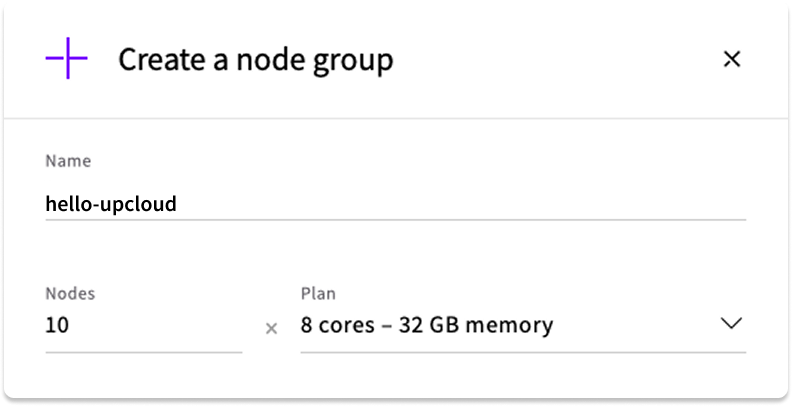The width and height of the screenshot is (792, 406).
Task: Click the "Name" field label
Action: [68, 160]
